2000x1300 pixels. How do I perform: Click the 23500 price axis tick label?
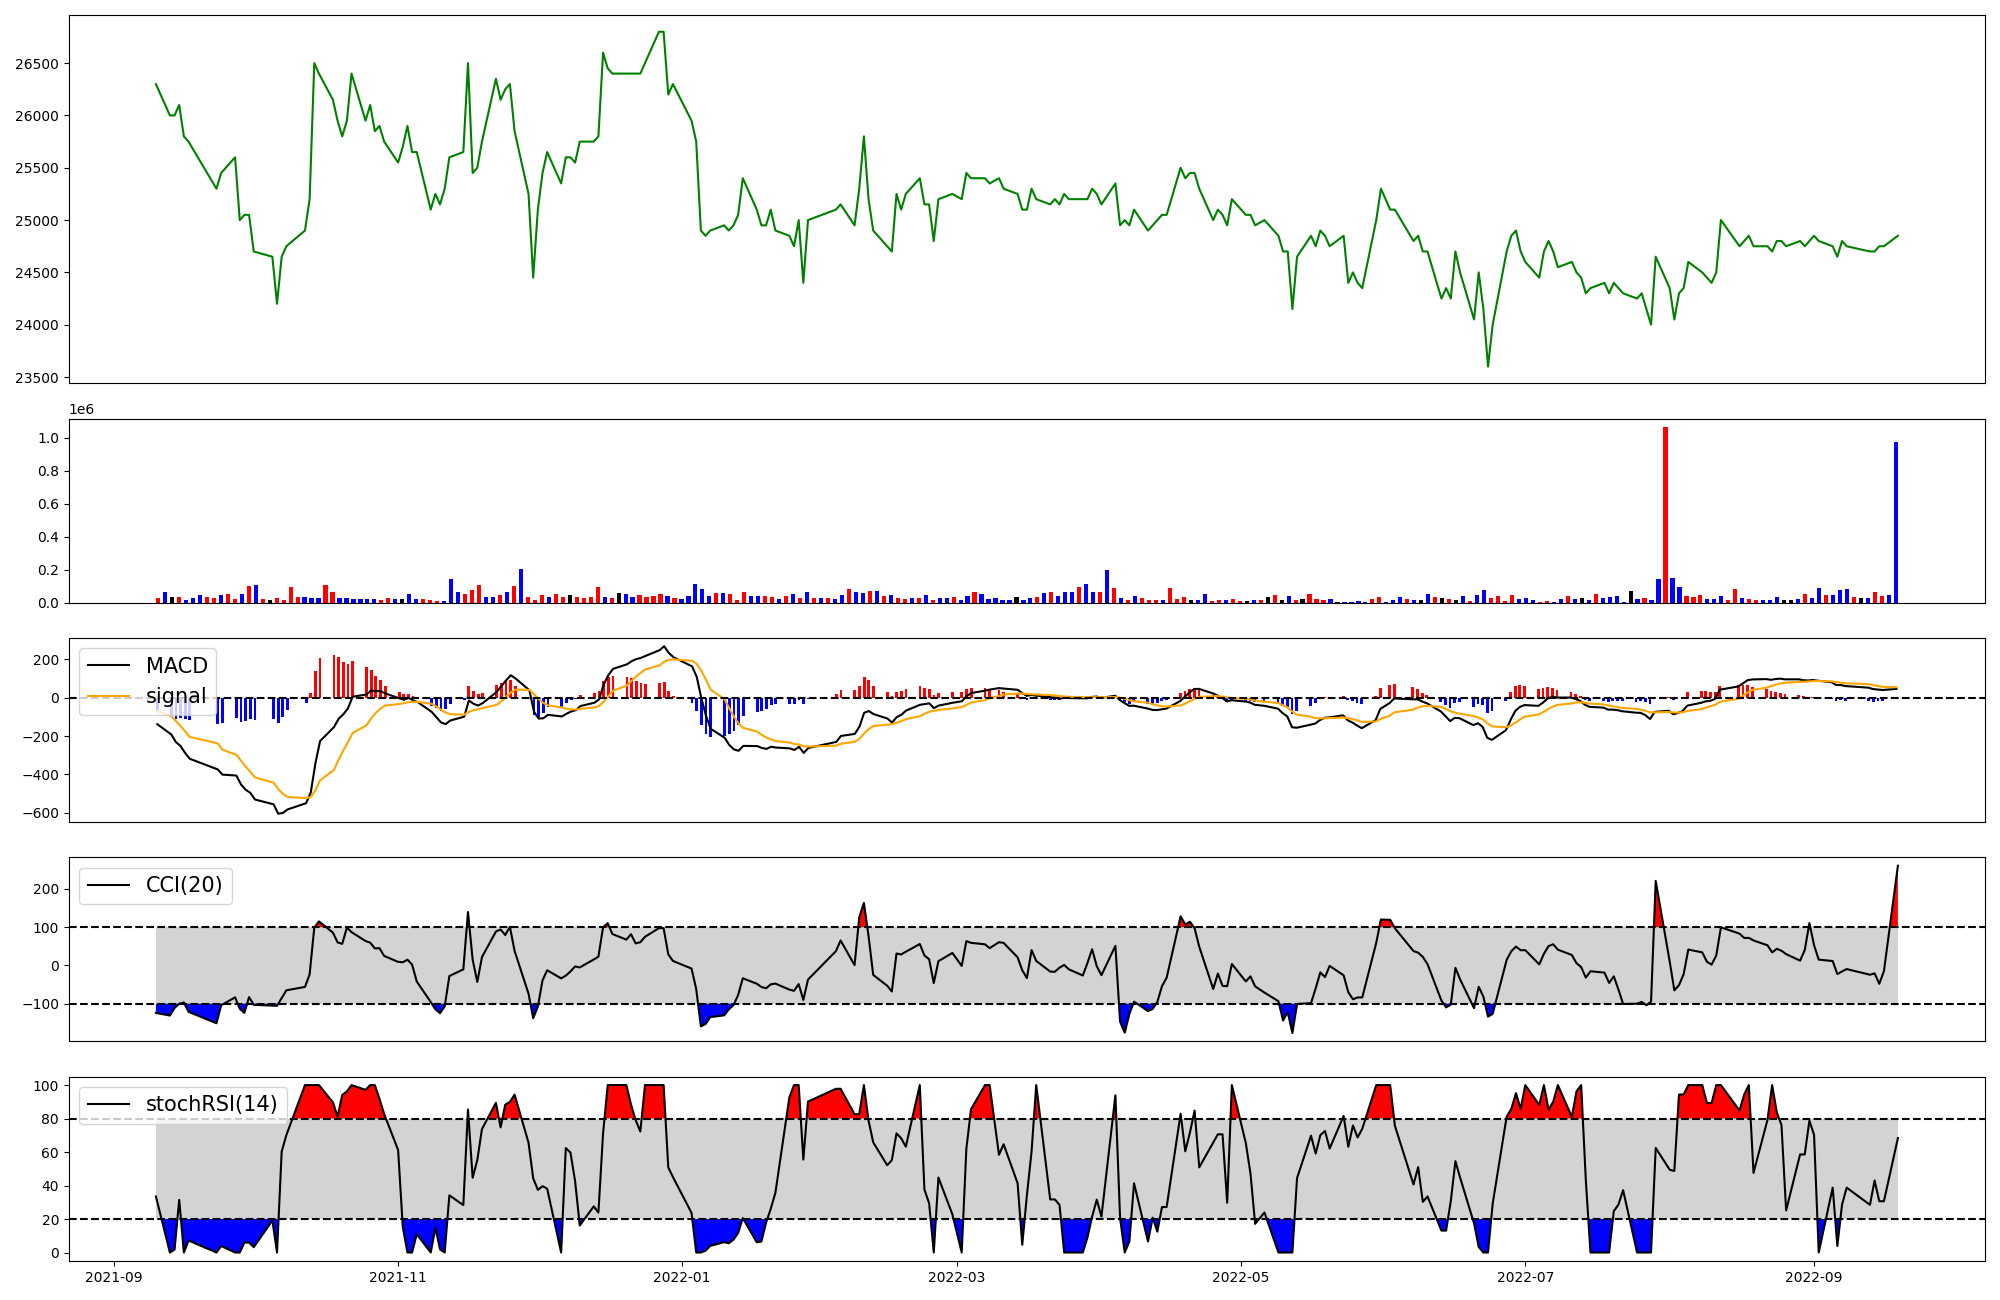[x=37, y=378]
